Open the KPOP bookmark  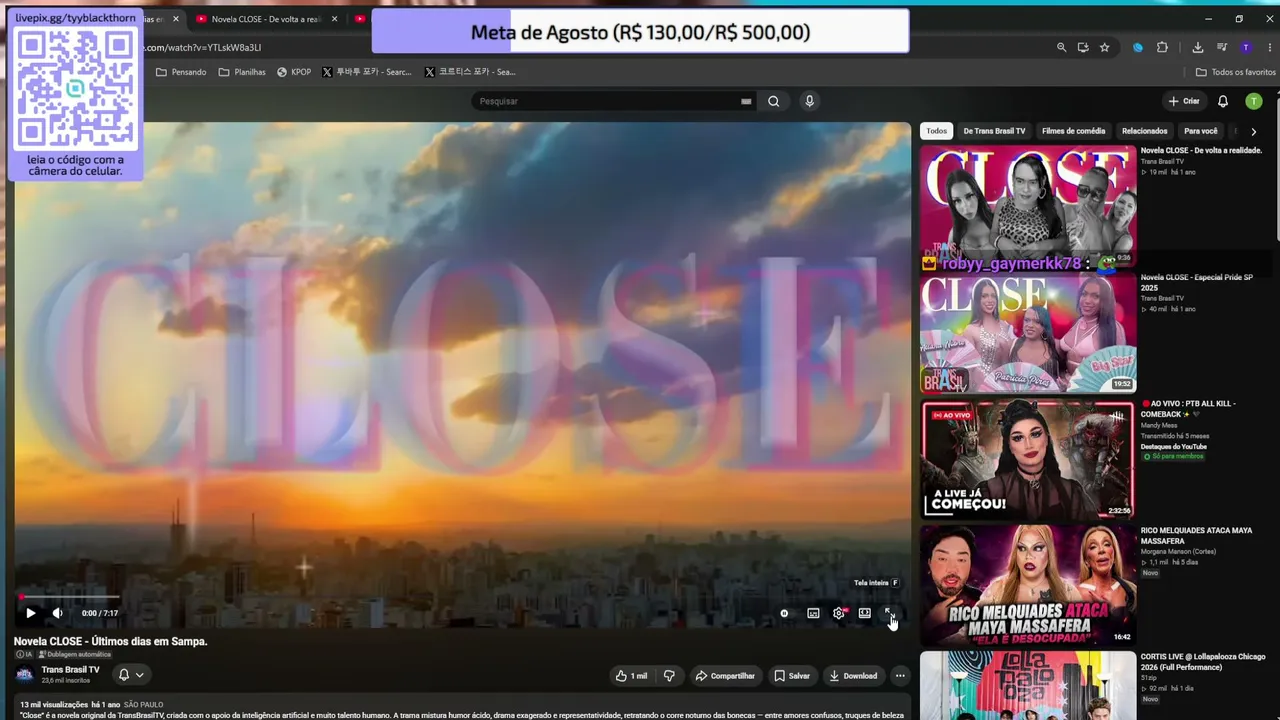tap(294, 72)
